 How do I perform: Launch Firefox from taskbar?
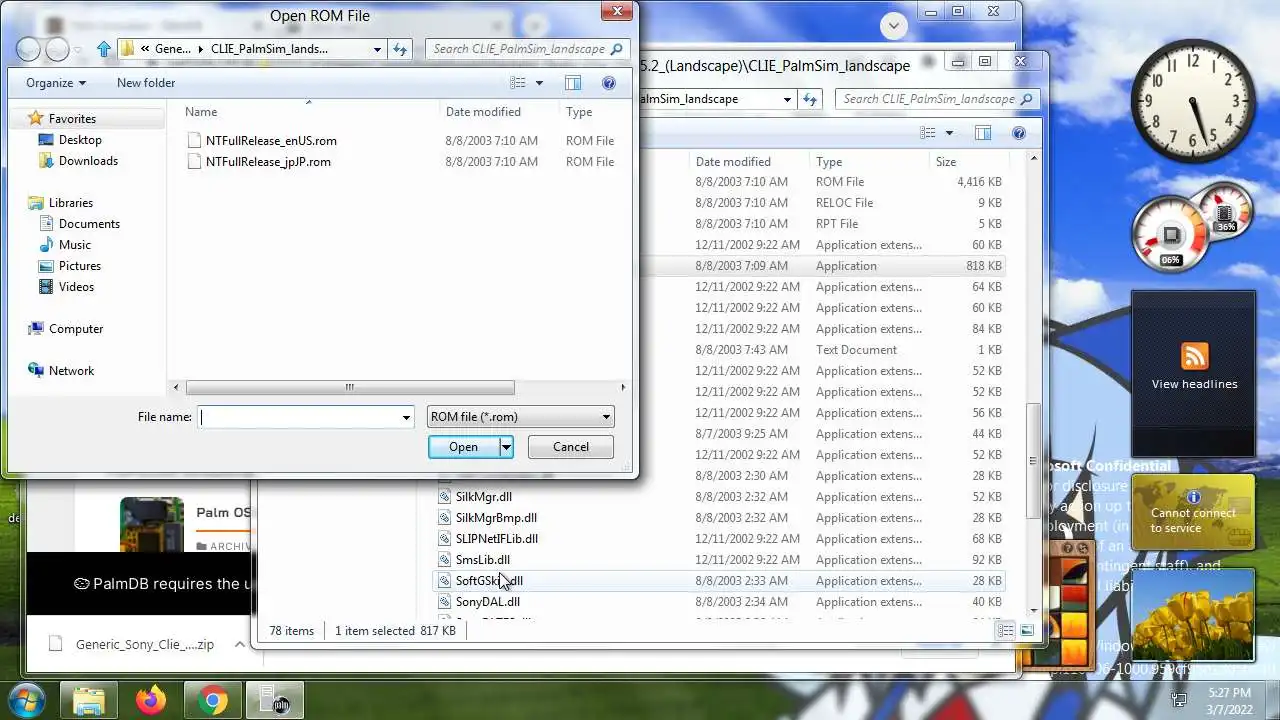tap(151, 700)
